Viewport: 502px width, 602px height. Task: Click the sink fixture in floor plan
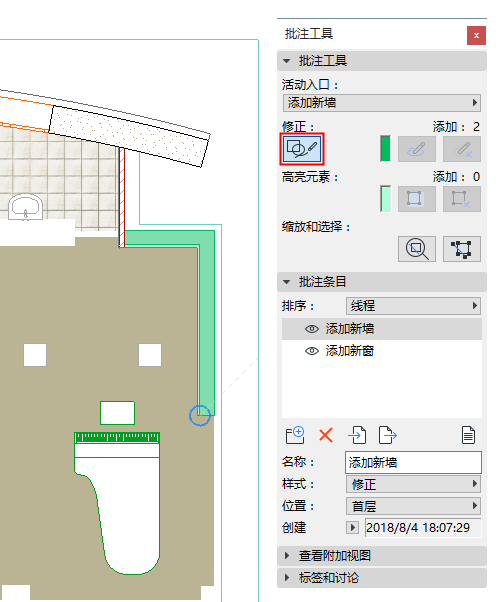pyautogui.click(x=25, y=207)
